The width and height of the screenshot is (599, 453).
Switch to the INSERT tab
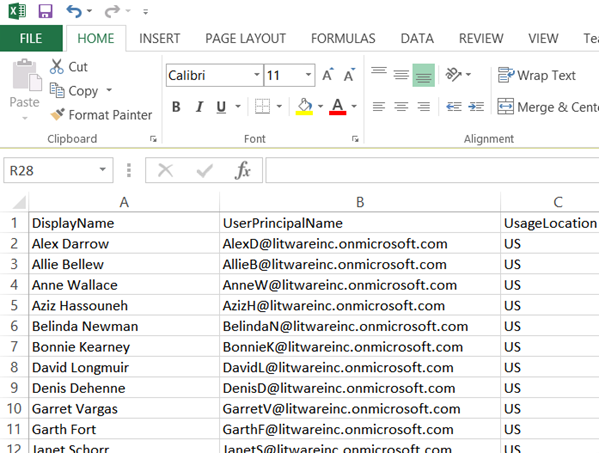(x=159, y=38)
